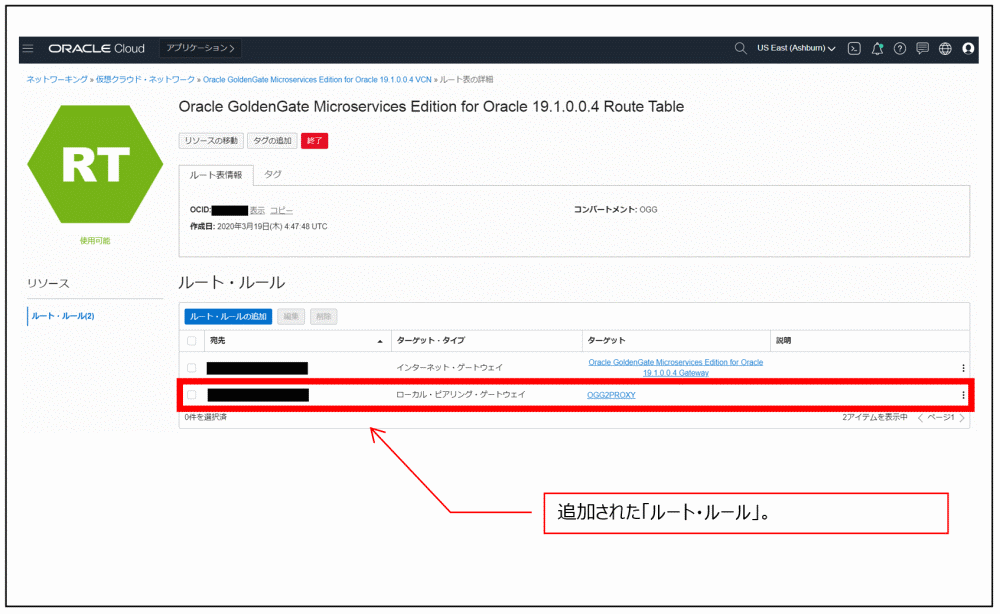Click the タグの追加 button

pyautogui.click(x=272, y=140)
